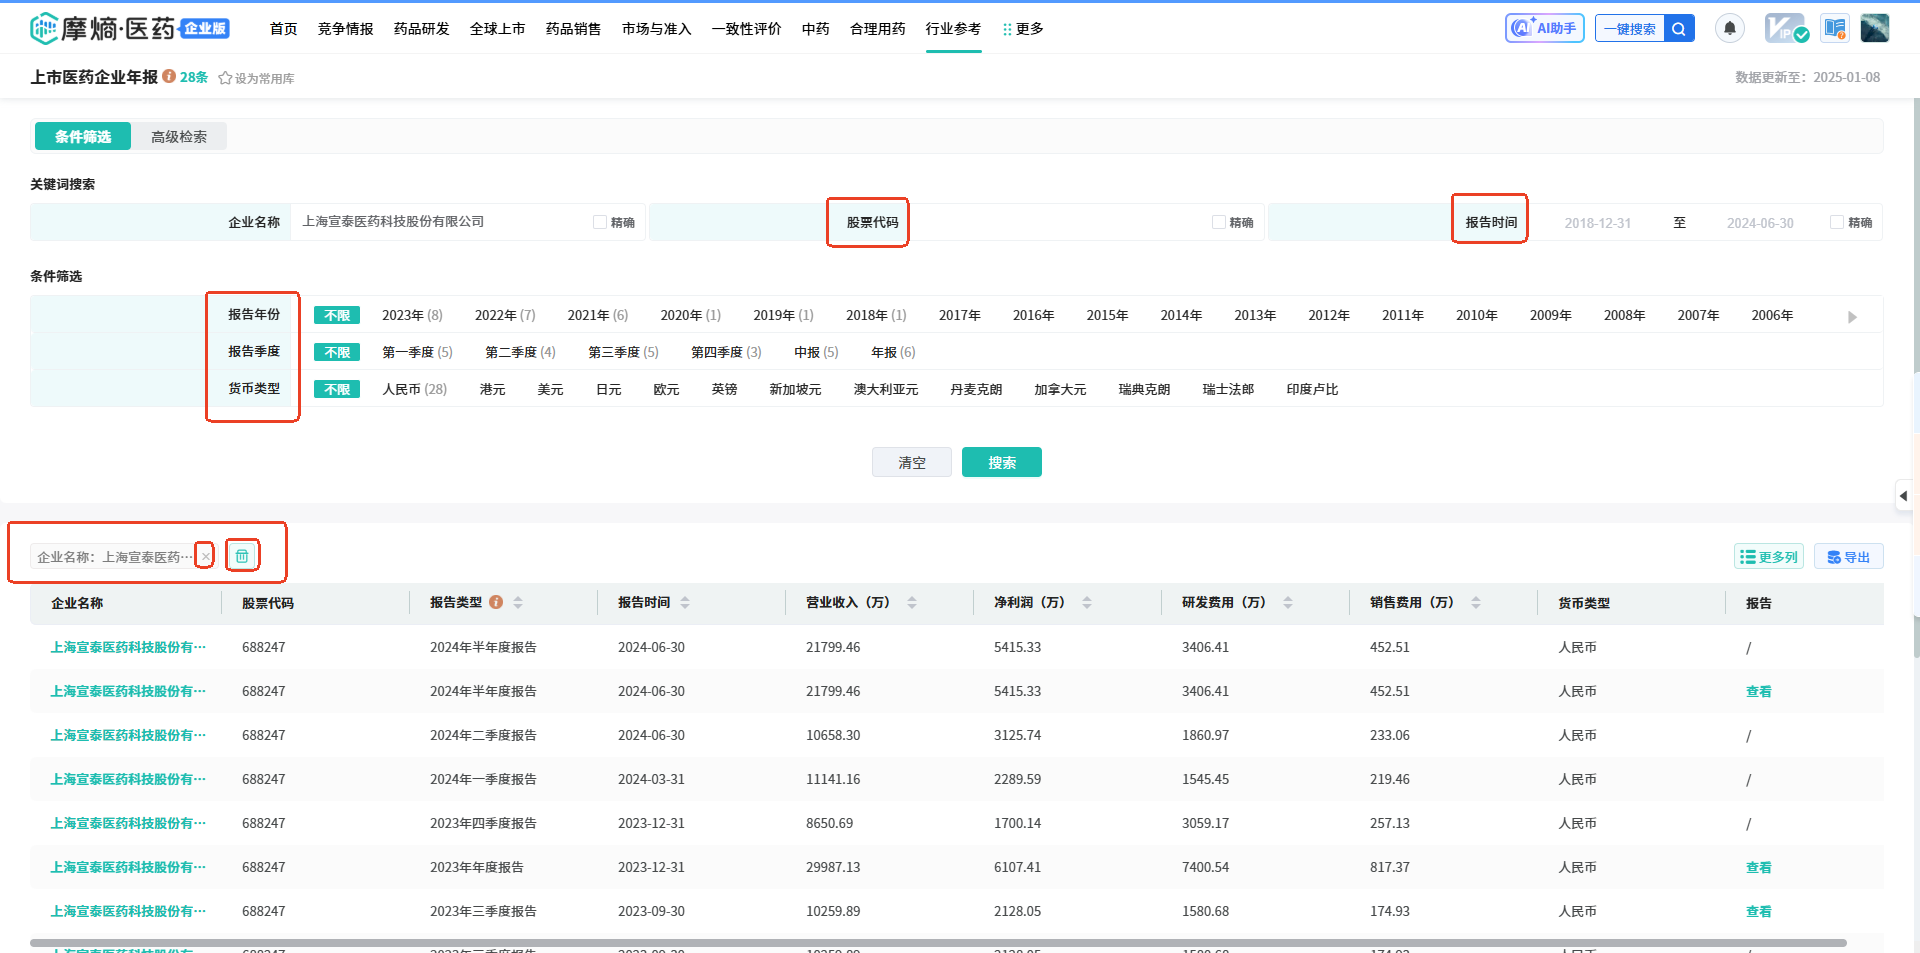The image size is (1920, 953).
Task: Open the guide book icon
Action: point(1834,28)
